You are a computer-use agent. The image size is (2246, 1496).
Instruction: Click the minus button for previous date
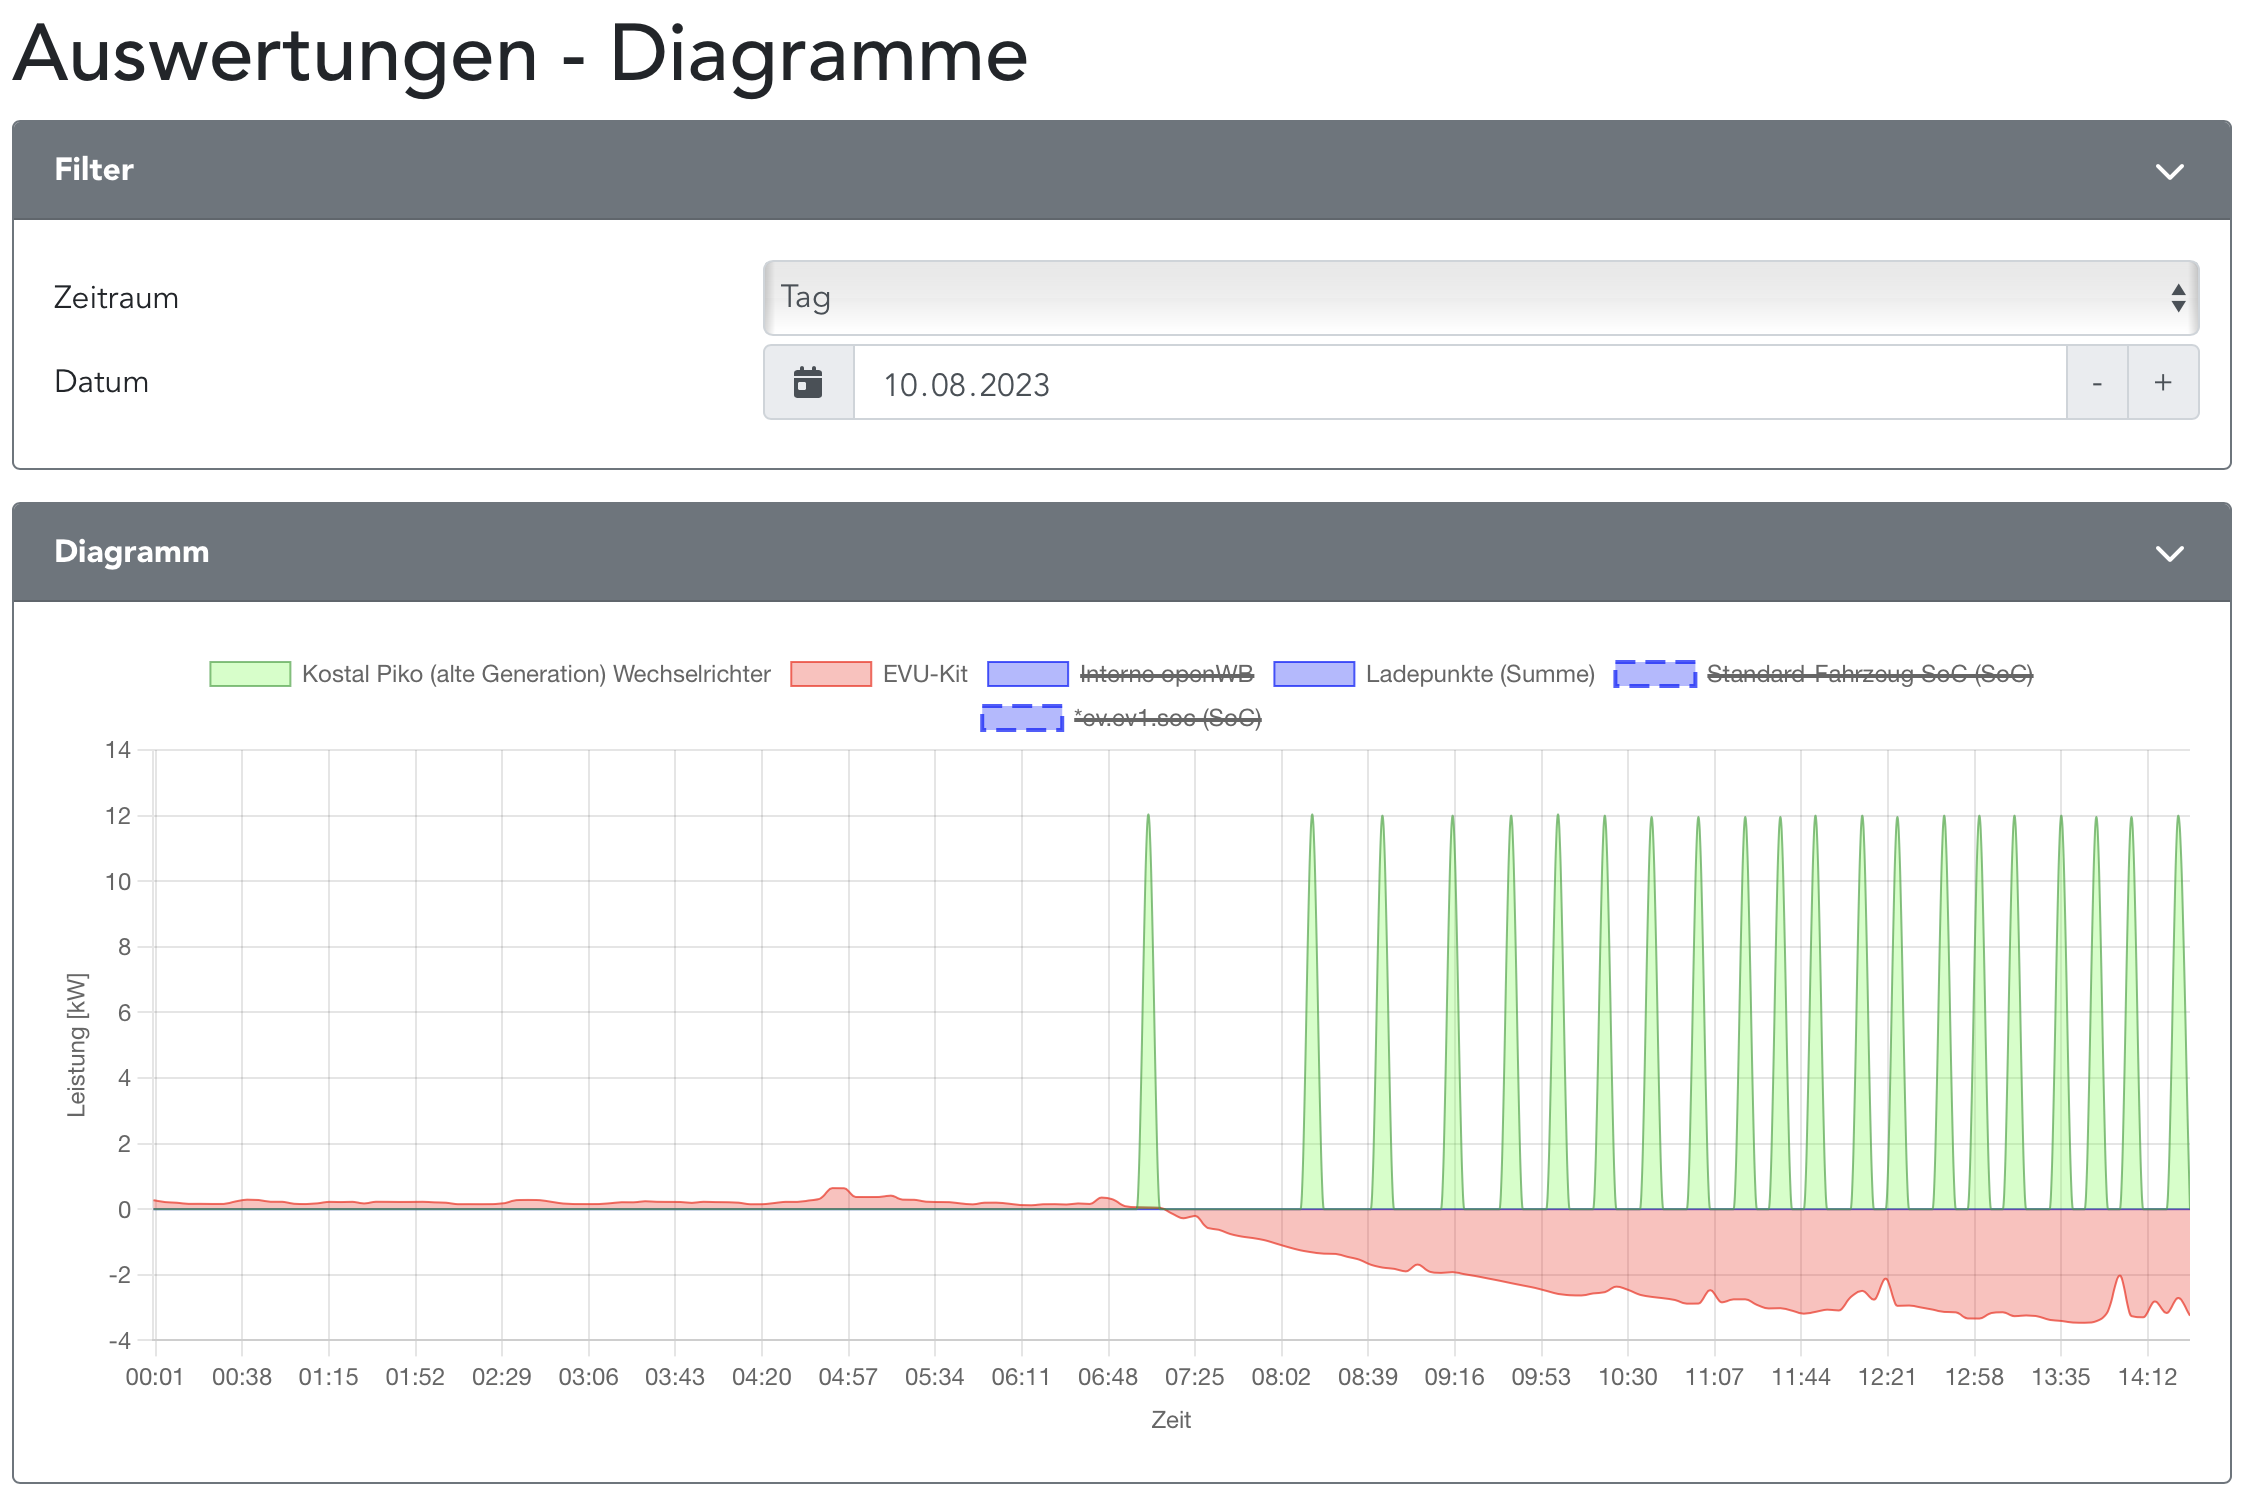click(x=2096, y=383)
